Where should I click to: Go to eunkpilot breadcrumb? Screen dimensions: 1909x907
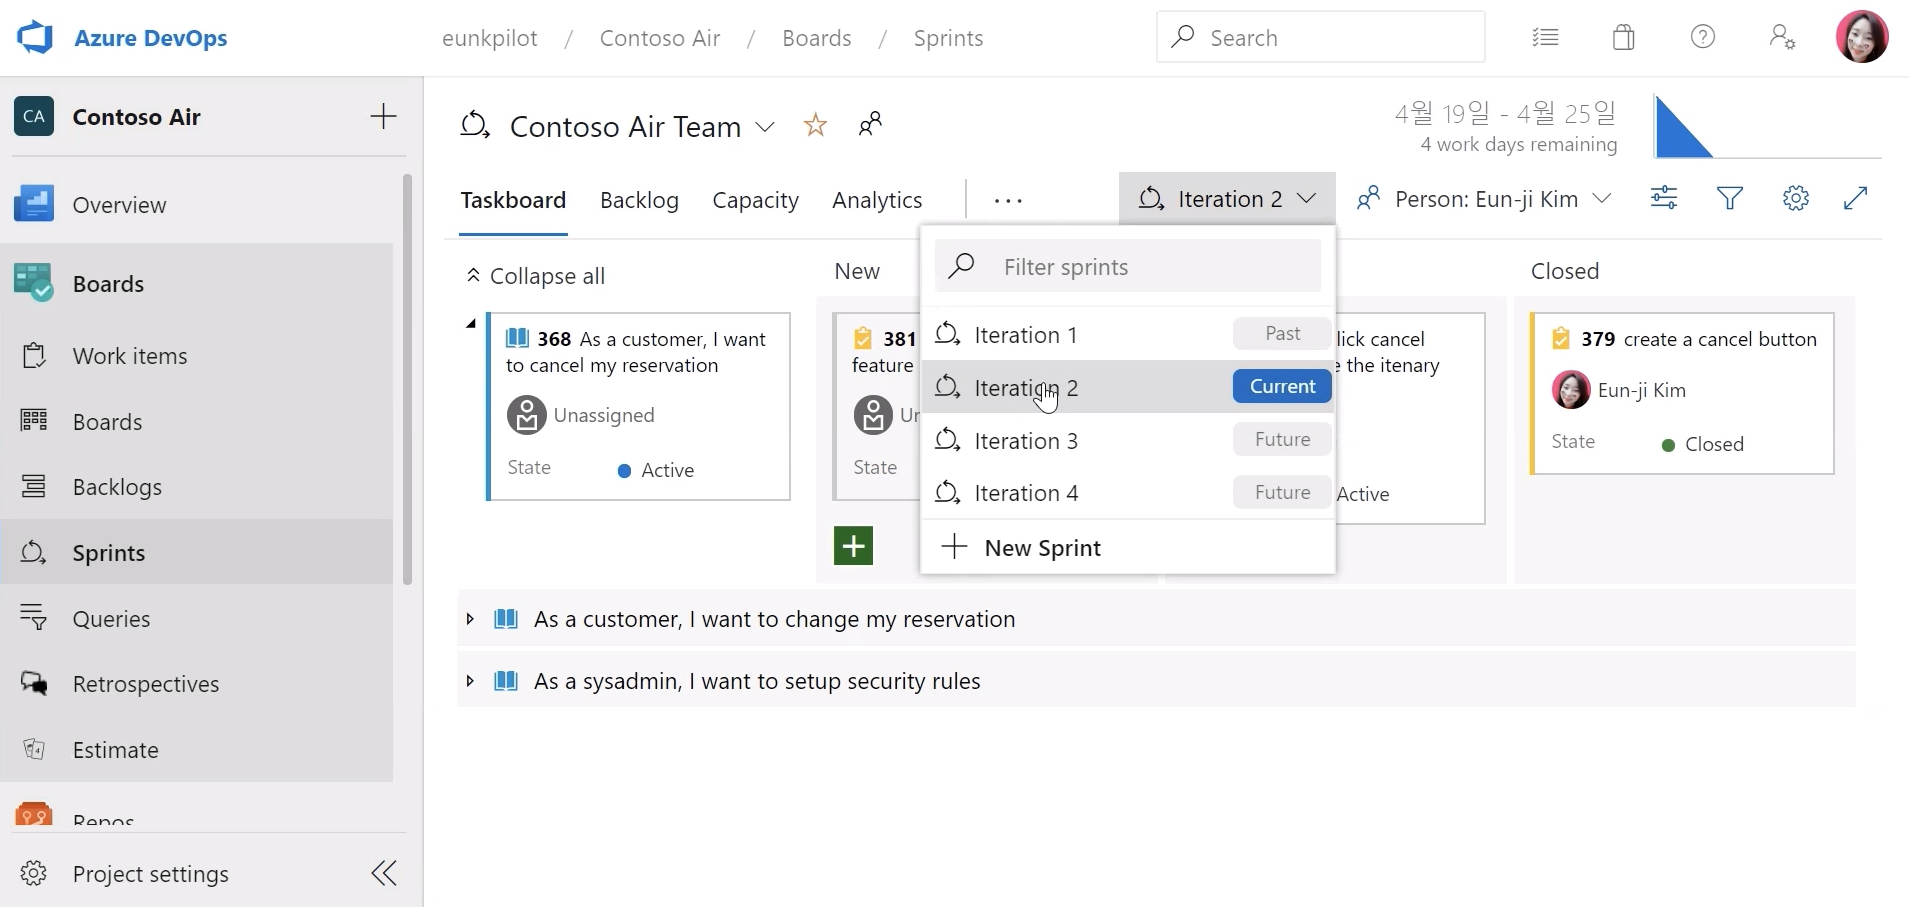click(490, 38)
